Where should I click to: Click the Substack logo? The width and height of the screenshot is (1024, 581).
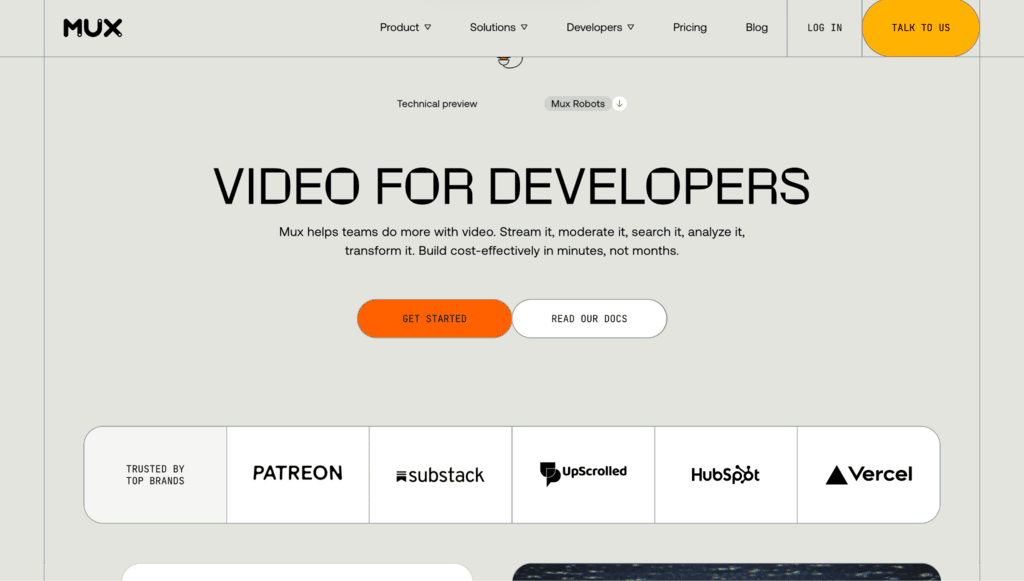(440, 475)
